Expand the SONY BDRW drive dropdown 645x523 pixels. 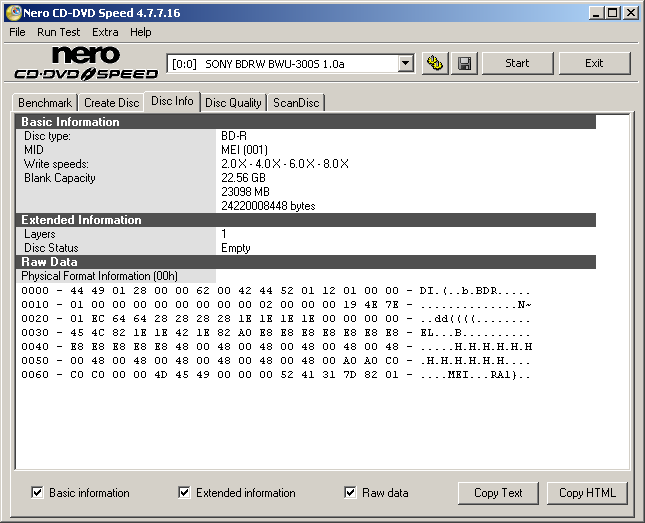pyautogui.click(x=405, y=63)
